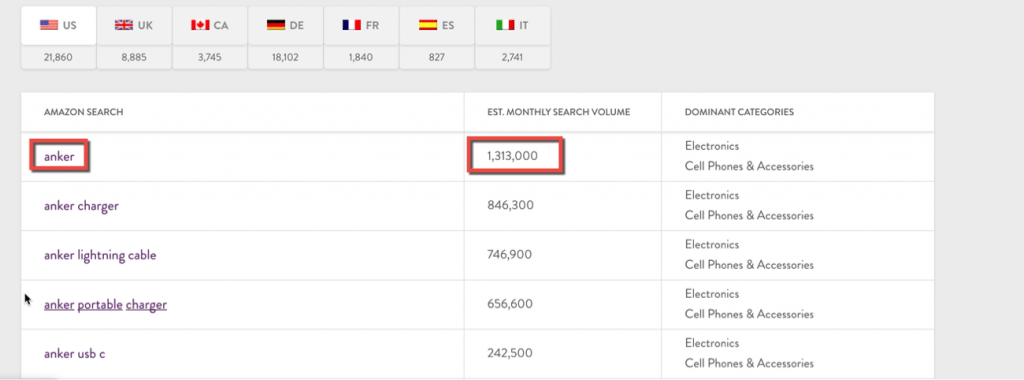Open the "anker charger" search link
Image resolution: width=1024 pixels, height=380 pixels.
coord(81,206)
